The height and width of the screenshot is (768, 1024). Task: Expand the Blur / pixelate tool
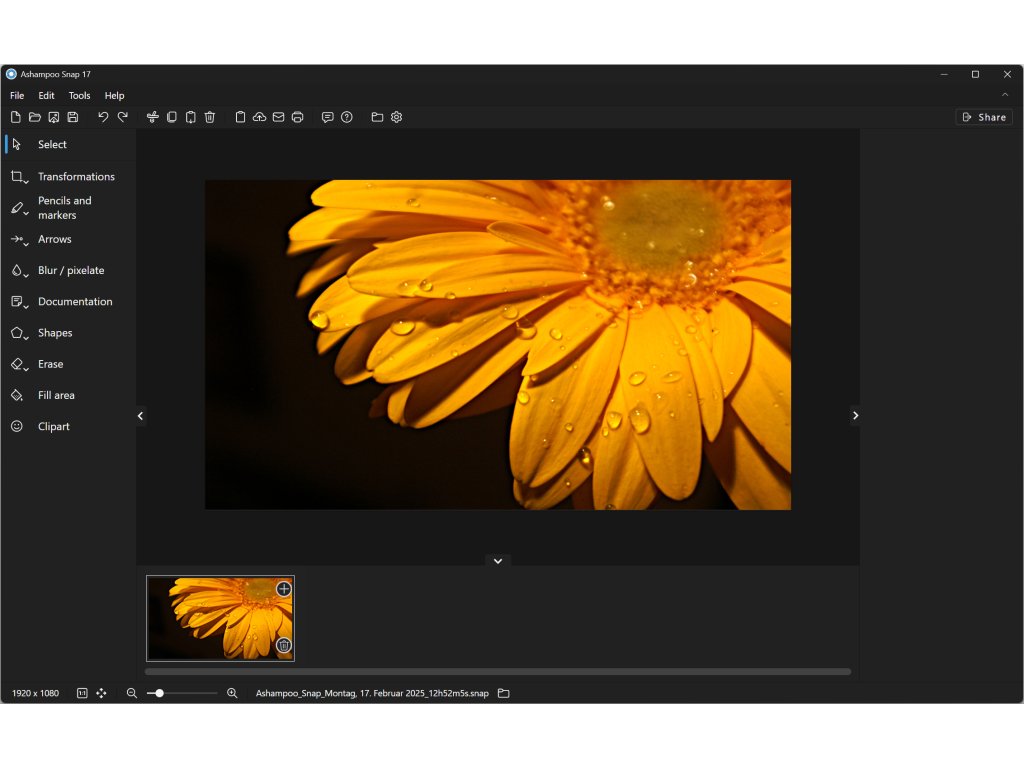point(69,270)
